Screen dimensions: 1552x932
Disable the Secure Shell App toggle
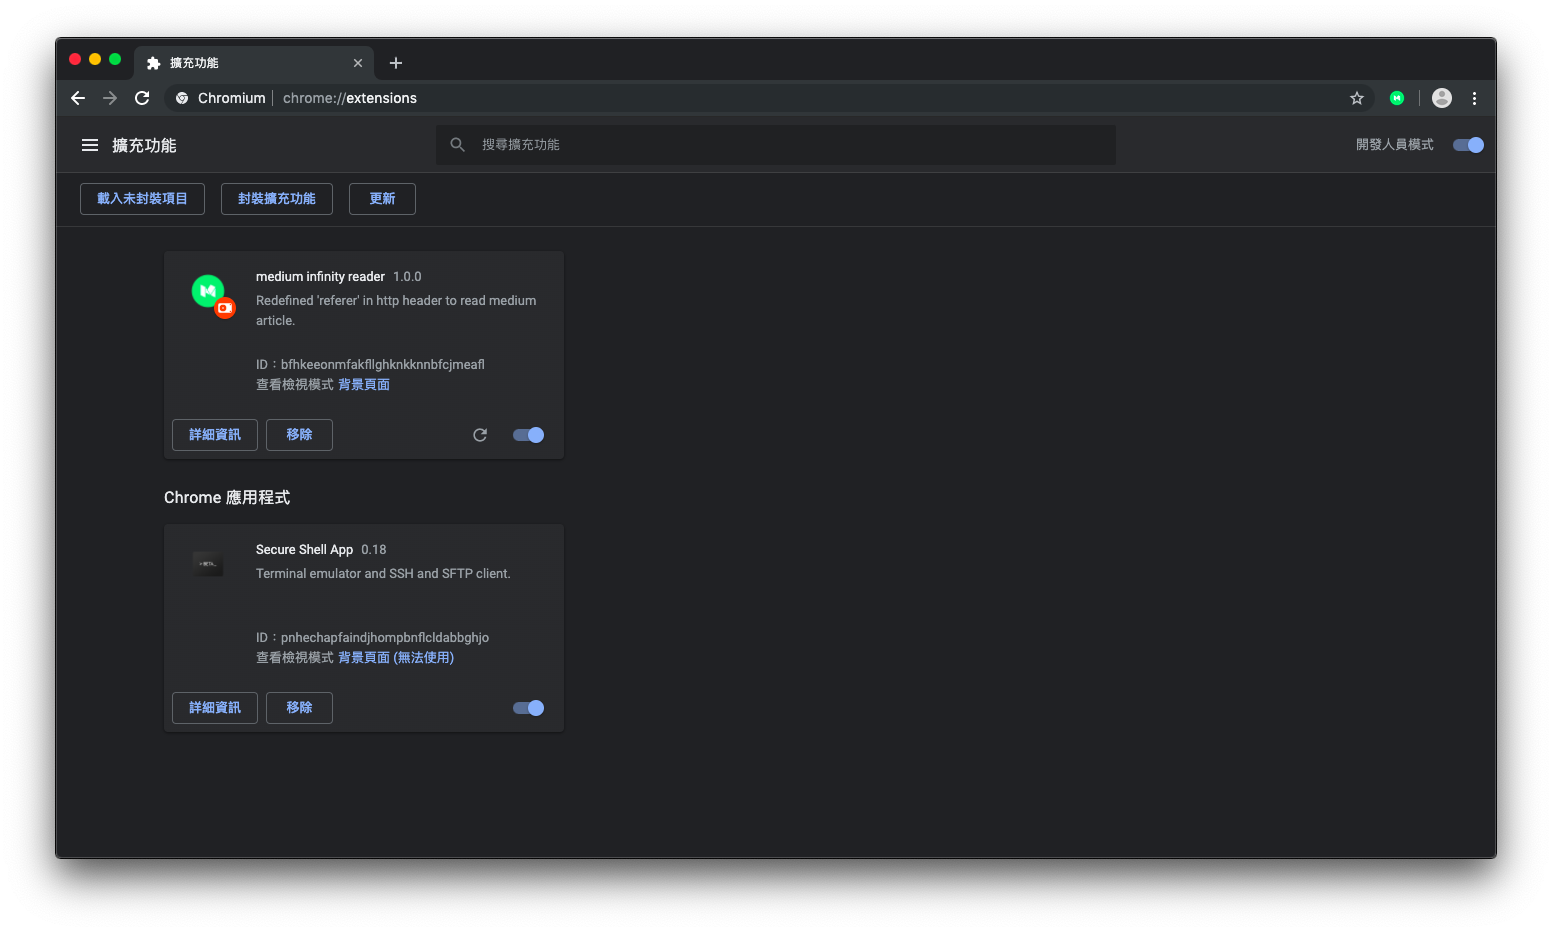point(528,708)
